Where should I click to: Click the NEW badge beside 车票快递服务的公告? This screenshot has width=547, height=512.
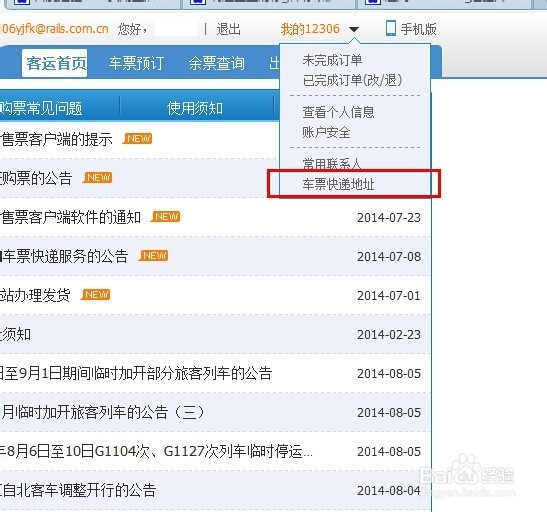point(153,256)
